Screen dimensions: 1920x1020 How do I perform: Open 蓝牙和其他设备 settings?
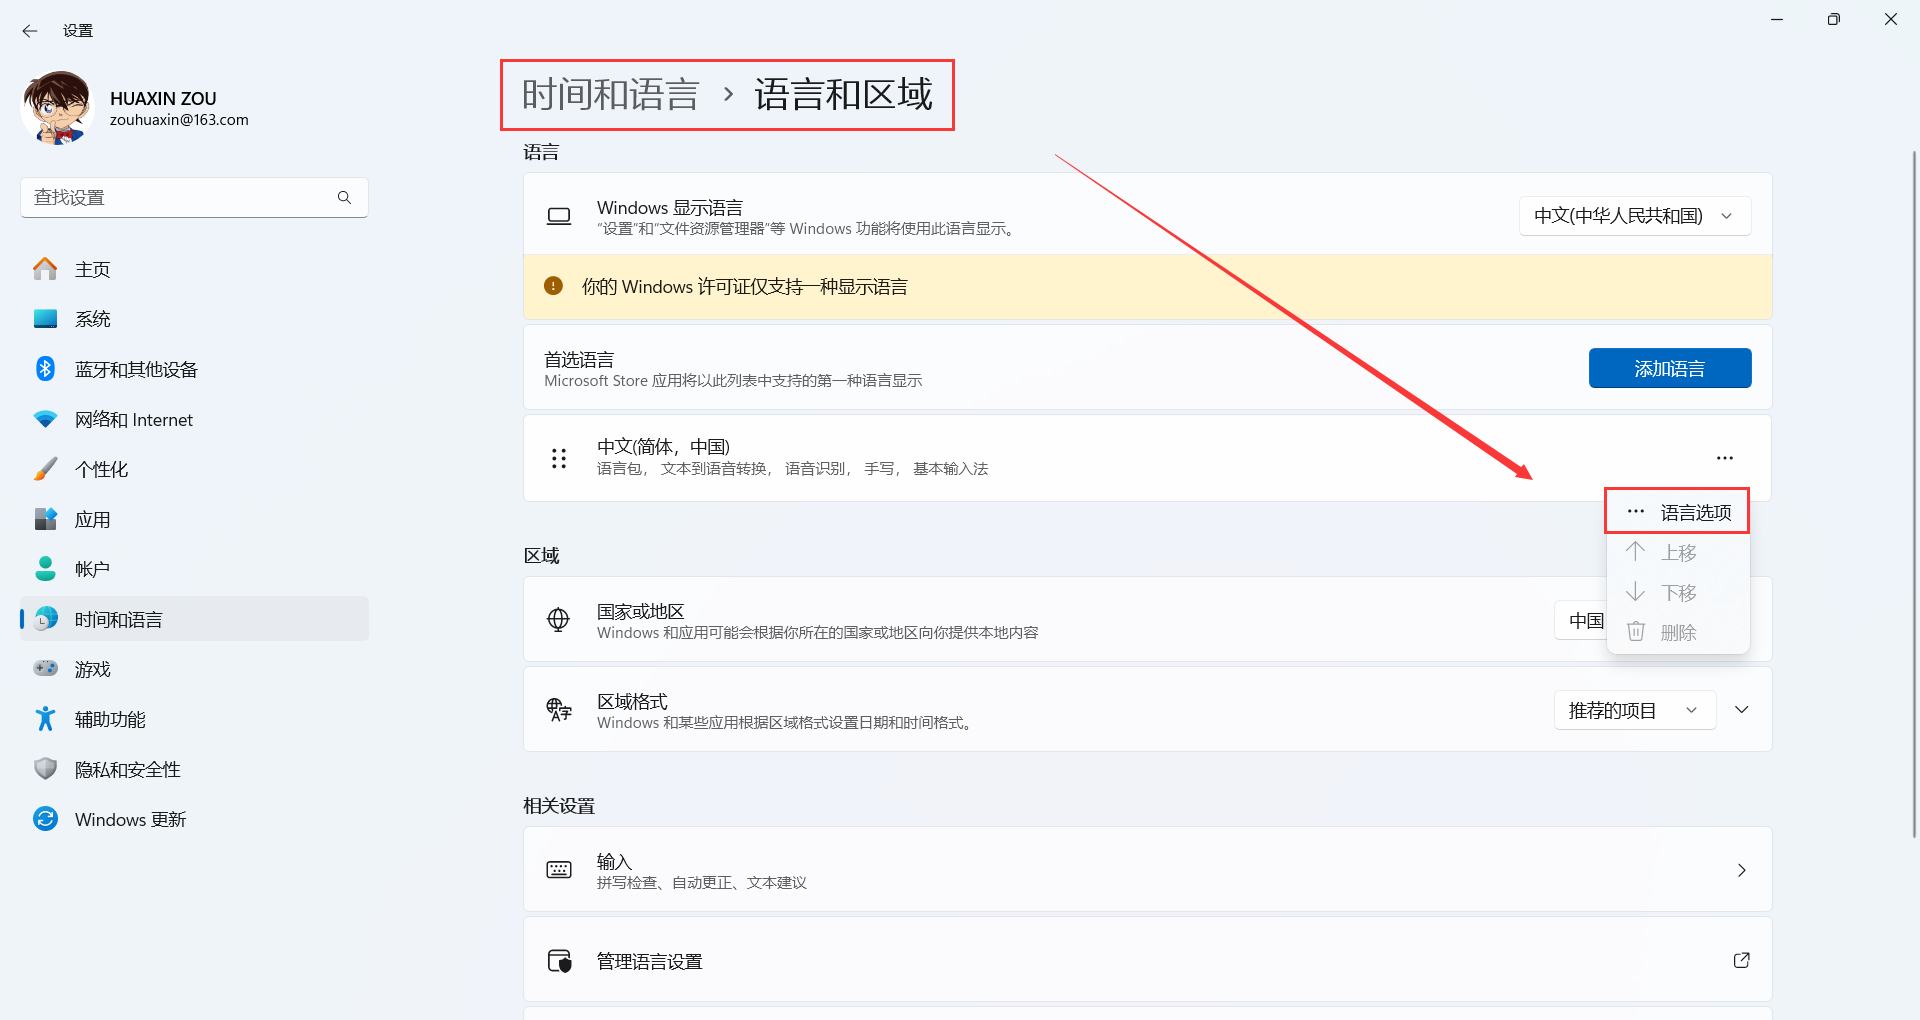pyautogui.click(x=194, y=369)
